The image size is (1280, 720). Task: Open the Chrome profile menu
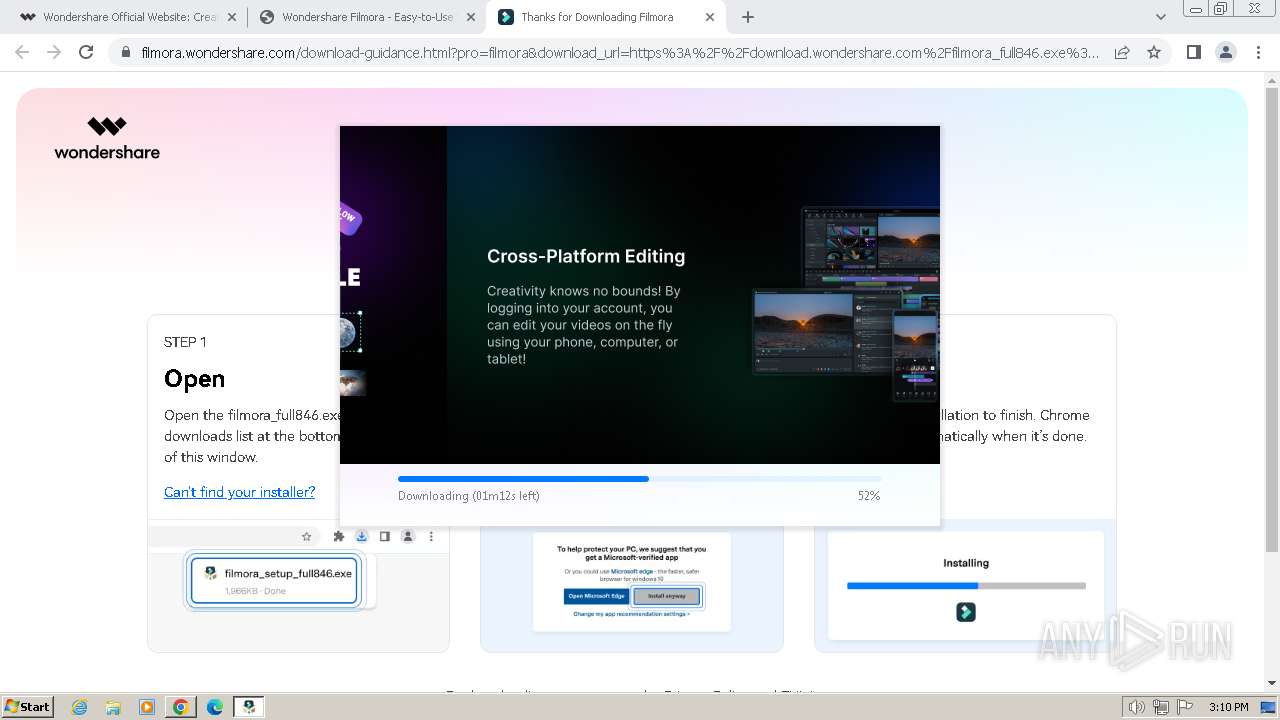click(x=1225, y=52)
